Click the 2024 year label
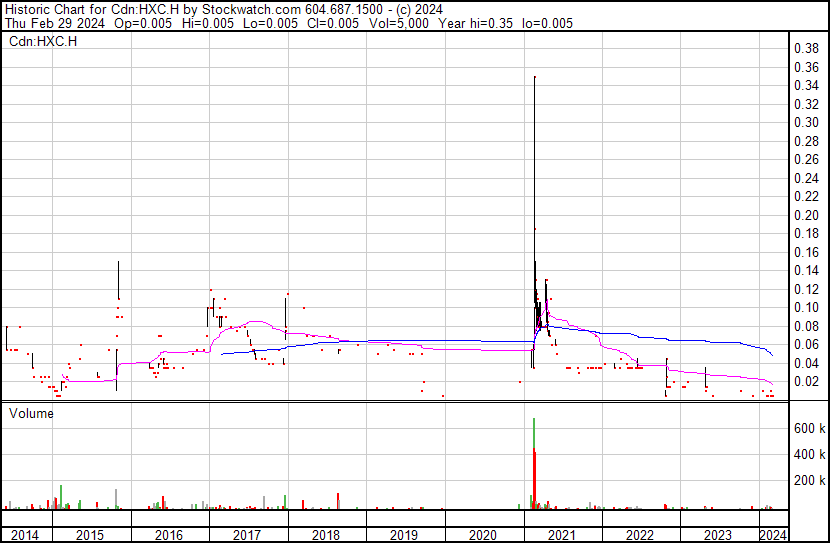This screenshot has width=830, height=543. (774, 535)
